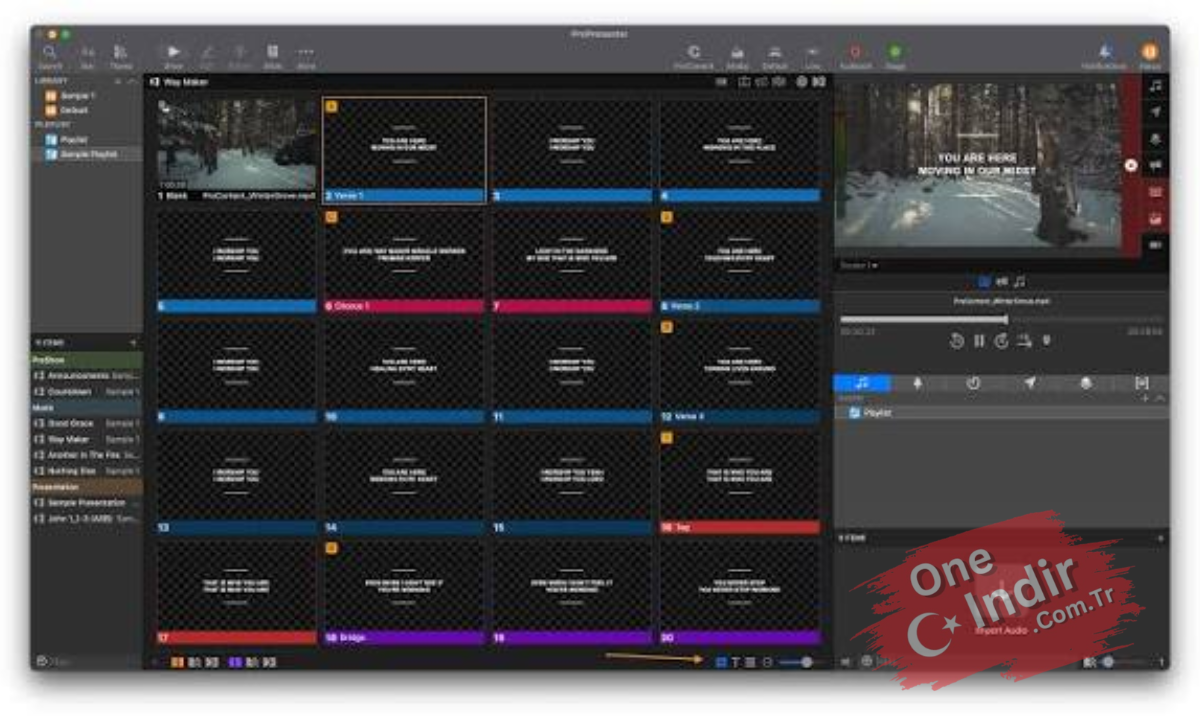Switch to the slide grid view icon
The width and height of the screenshot is (1200, 720).
pyautogui.click(x=721, y=662)
